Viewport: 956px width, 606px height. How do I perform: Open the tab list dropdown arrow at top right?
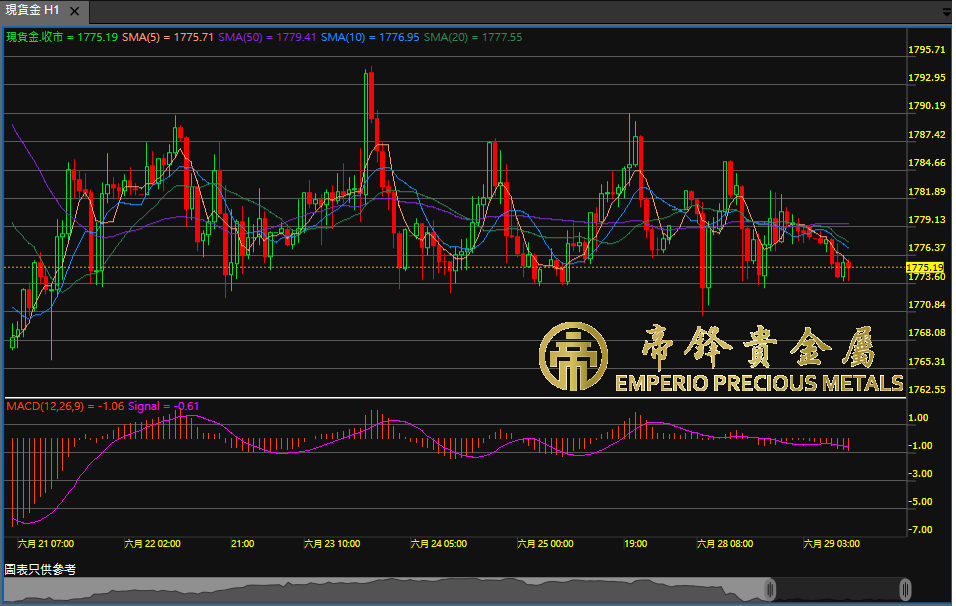tap(946, 12)
